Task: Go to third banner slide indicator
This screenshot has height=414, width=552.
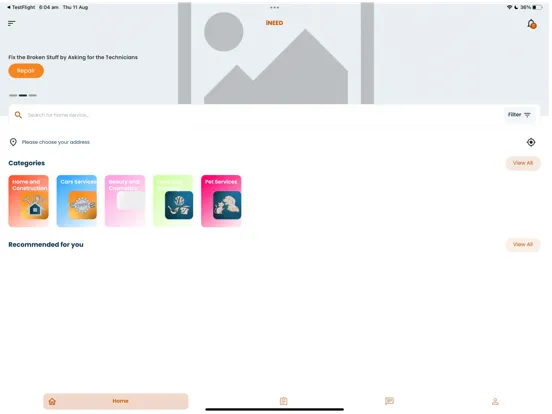Action: pos(33,95)
